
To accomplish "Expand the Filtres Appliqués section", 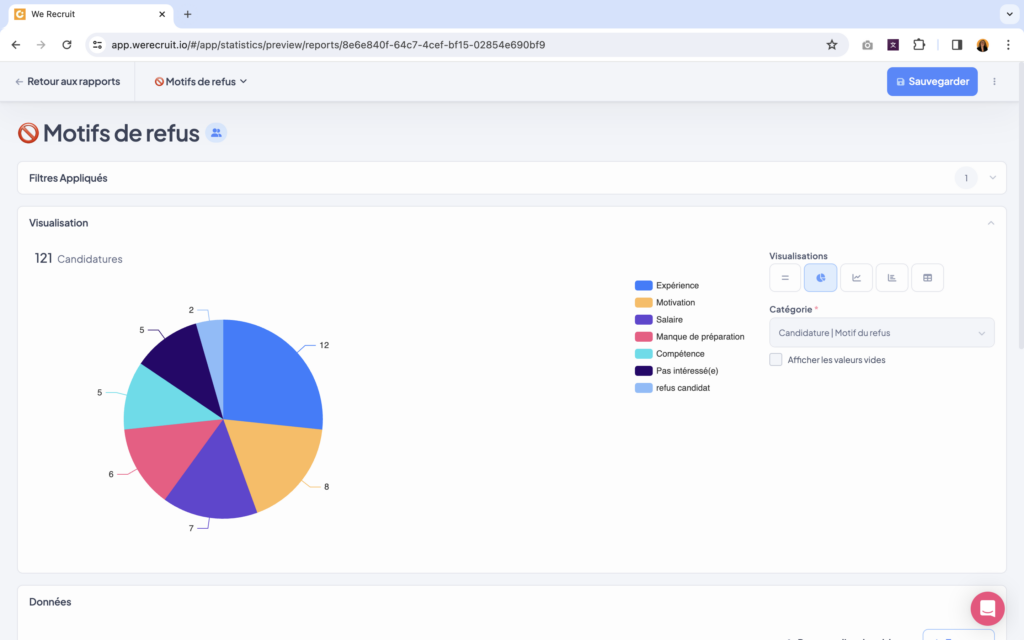I will [x=993, y=178].
